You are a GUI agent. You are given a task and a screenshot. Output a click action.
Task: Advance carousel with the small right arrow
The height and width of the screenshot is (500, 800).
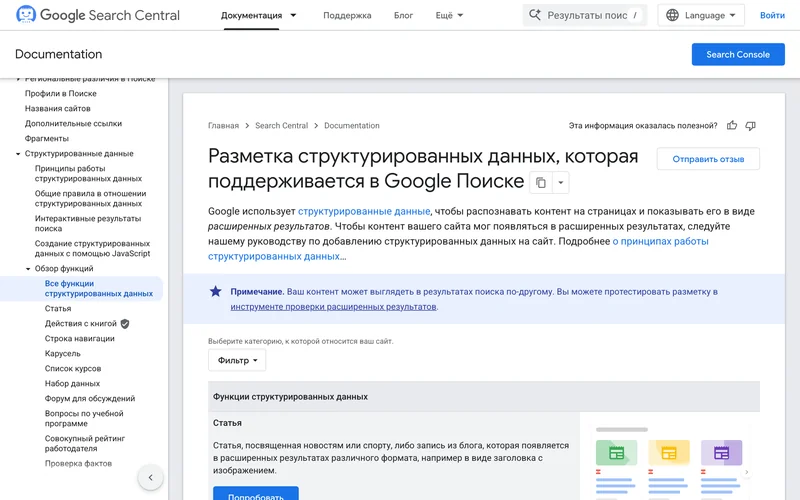click(x=746, y=472)
